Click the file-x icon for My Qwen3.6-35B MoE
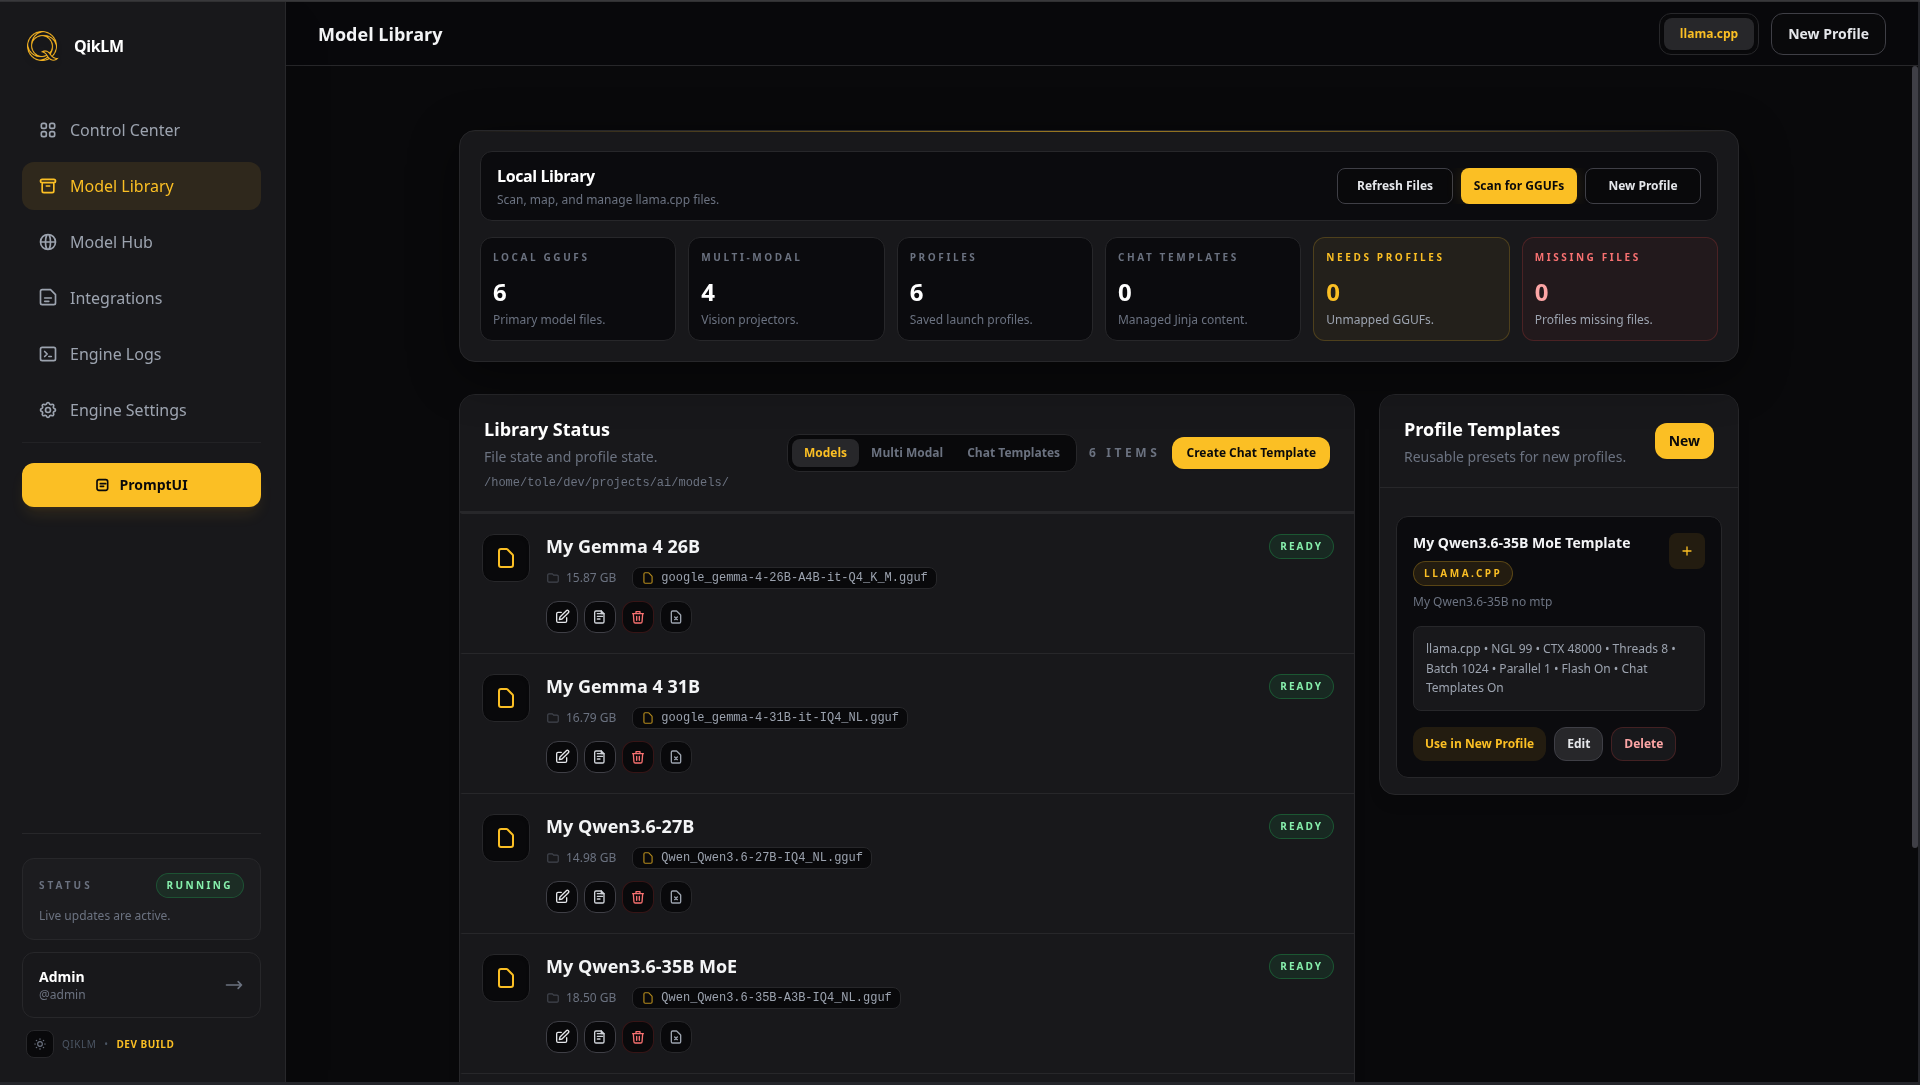Viewport: 1920px width, 1085px height. [676, 1037]
